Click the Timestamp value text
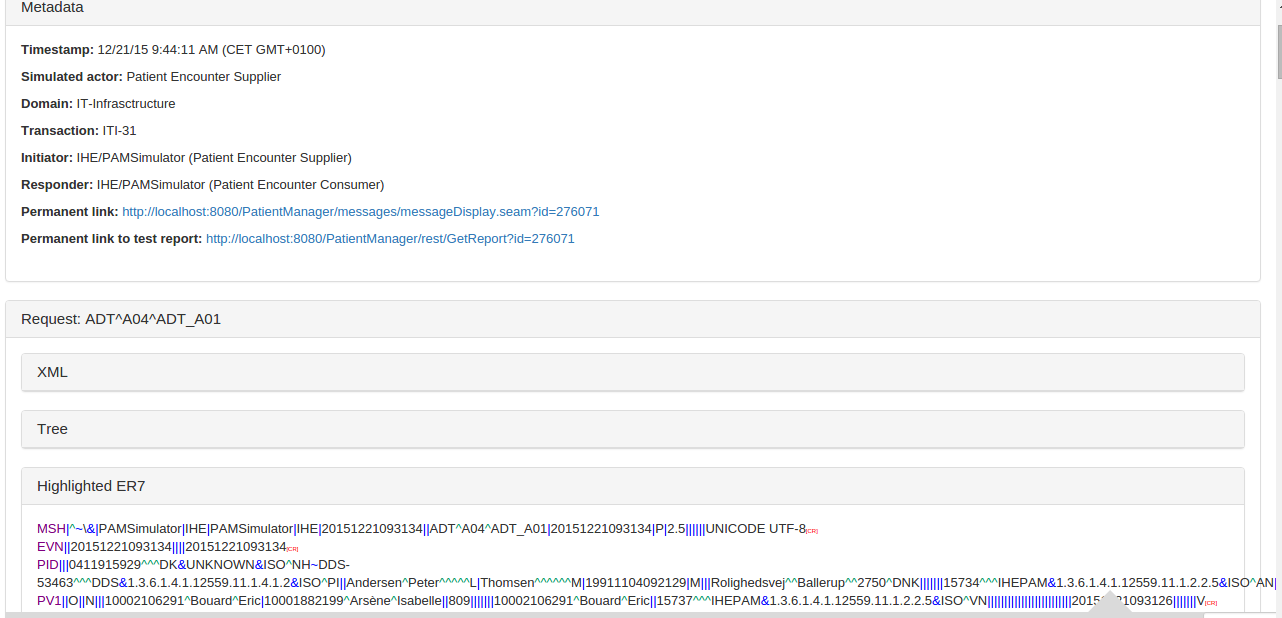Screen dimensions: 1282x618 tap(211, 50)
